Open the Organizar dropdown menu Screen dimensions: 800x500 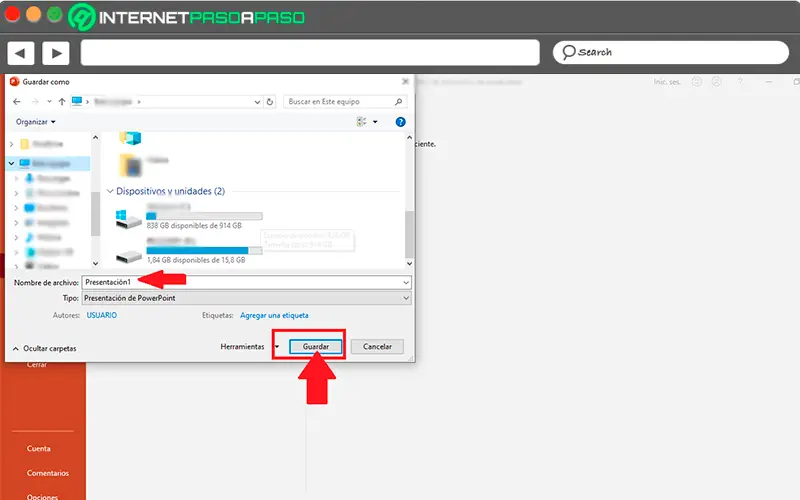[x=36, y=122]
